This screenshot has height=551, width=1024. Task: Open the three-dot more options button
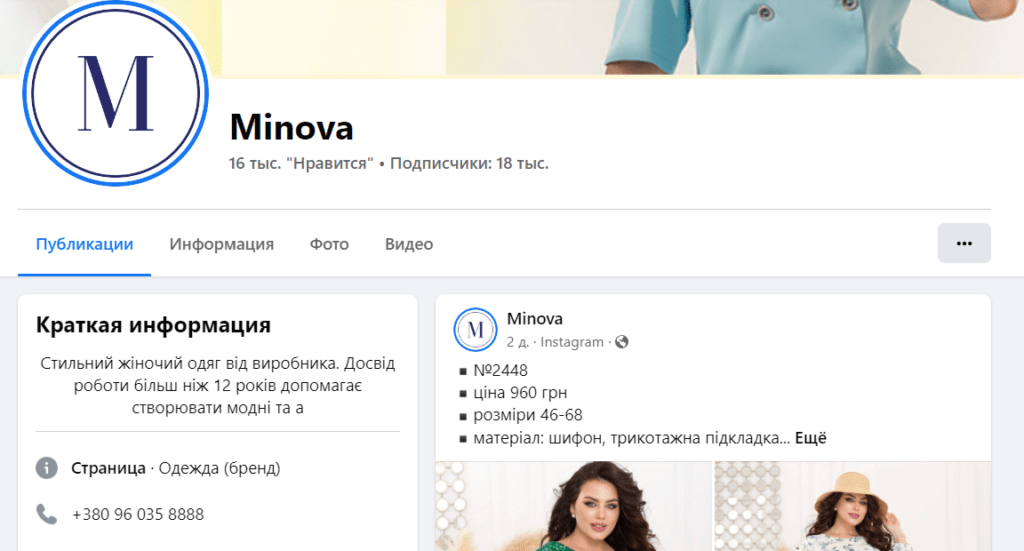(x=964, y=244)
